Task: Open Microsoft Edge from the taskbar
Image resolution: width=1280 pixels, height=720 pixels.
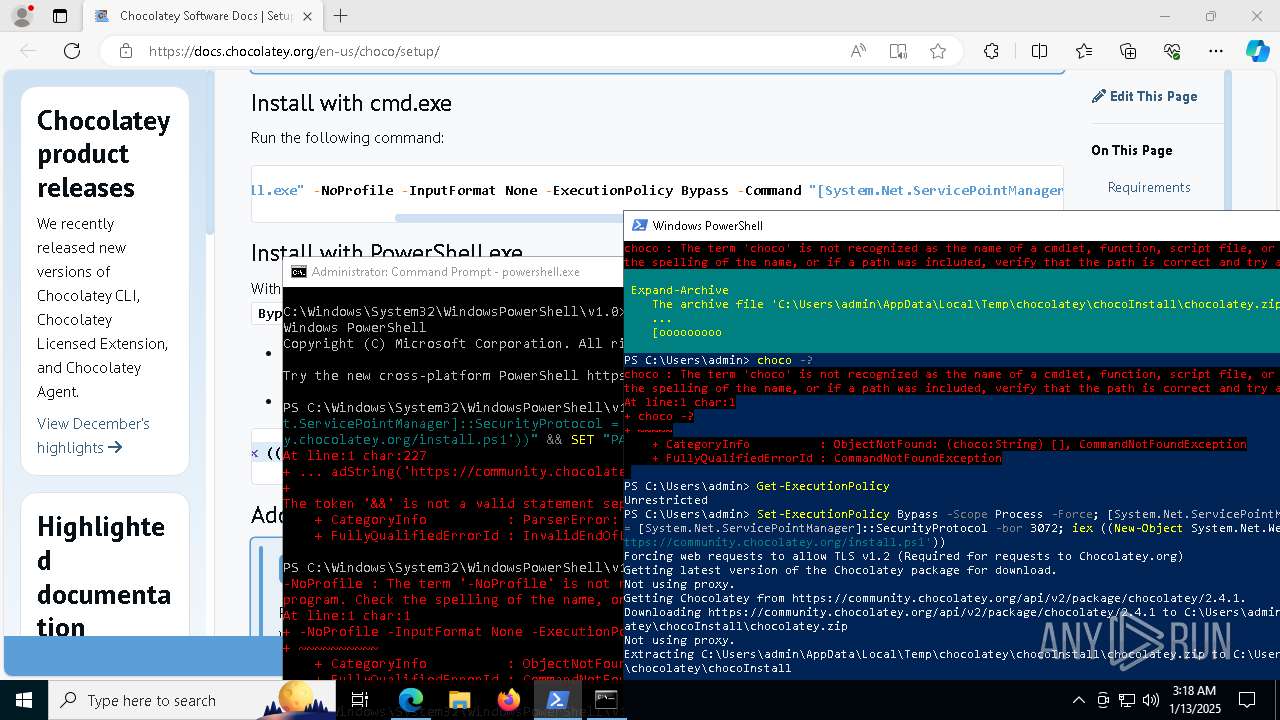Action: pos(411,700)
